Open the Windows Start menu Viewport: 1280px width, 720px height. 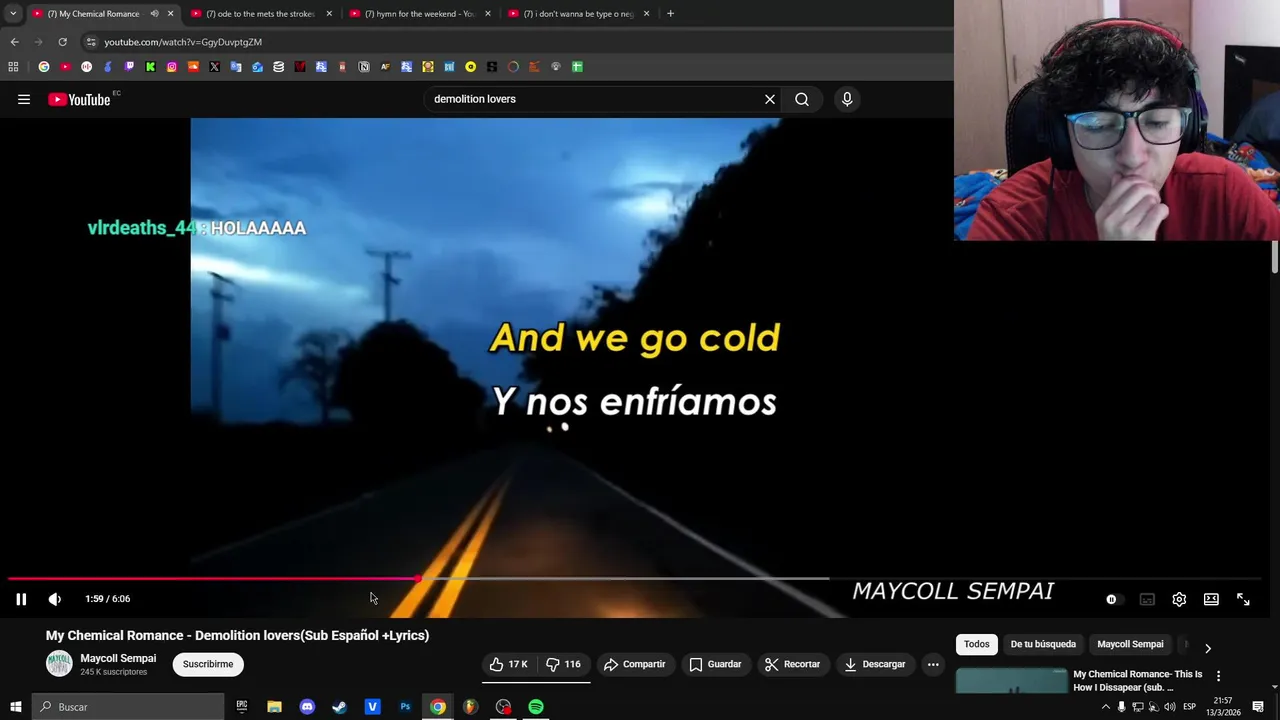pyautogui.click(x=15, y=707)
